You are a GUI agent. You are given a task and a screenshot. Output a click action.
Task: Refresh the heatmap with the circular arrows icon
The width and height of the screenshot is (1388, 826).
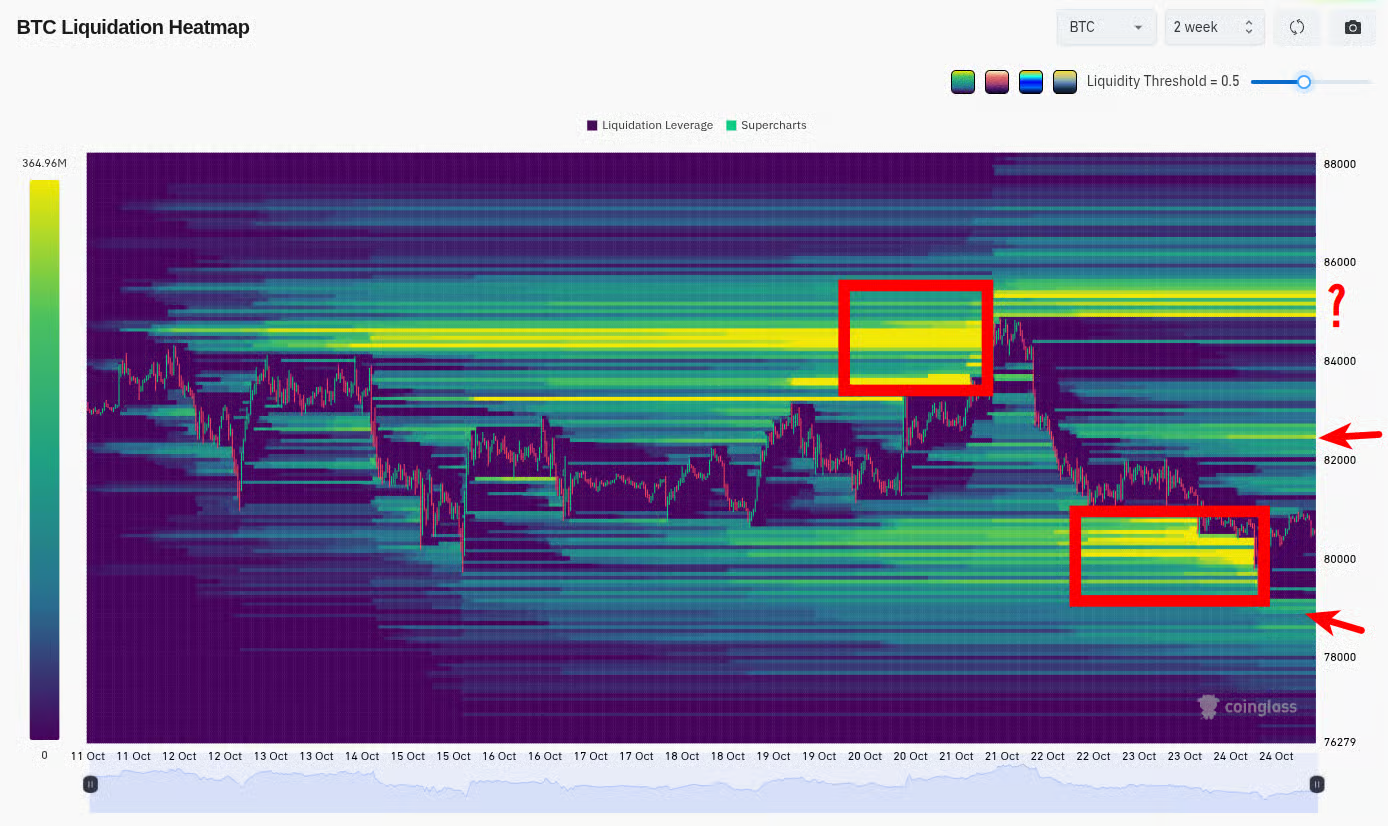(x=1297, y=27)
